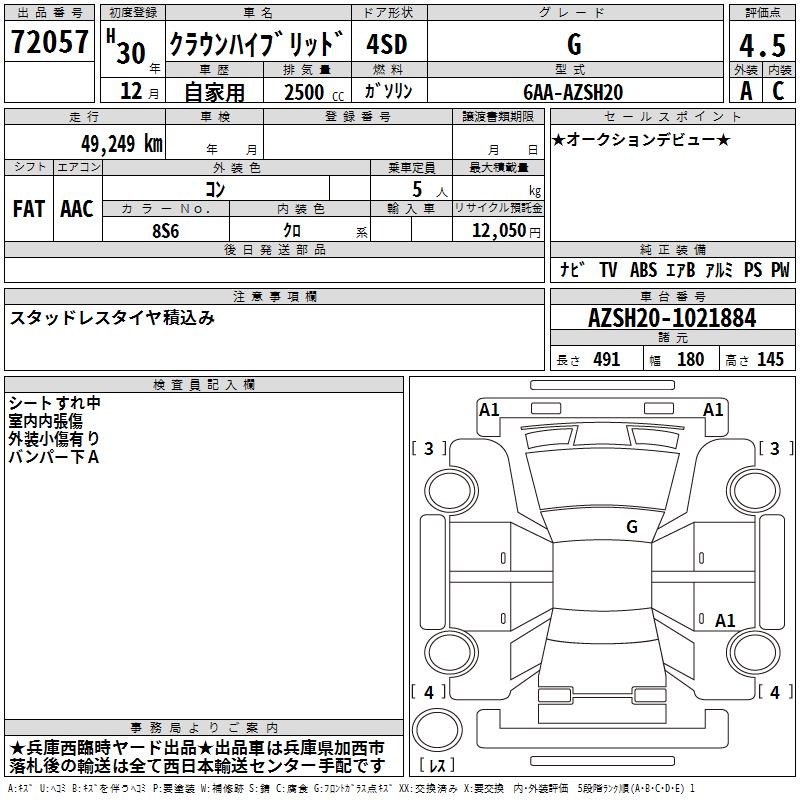
Task: Click the displacement value 2500 cc
Action: 314,92
